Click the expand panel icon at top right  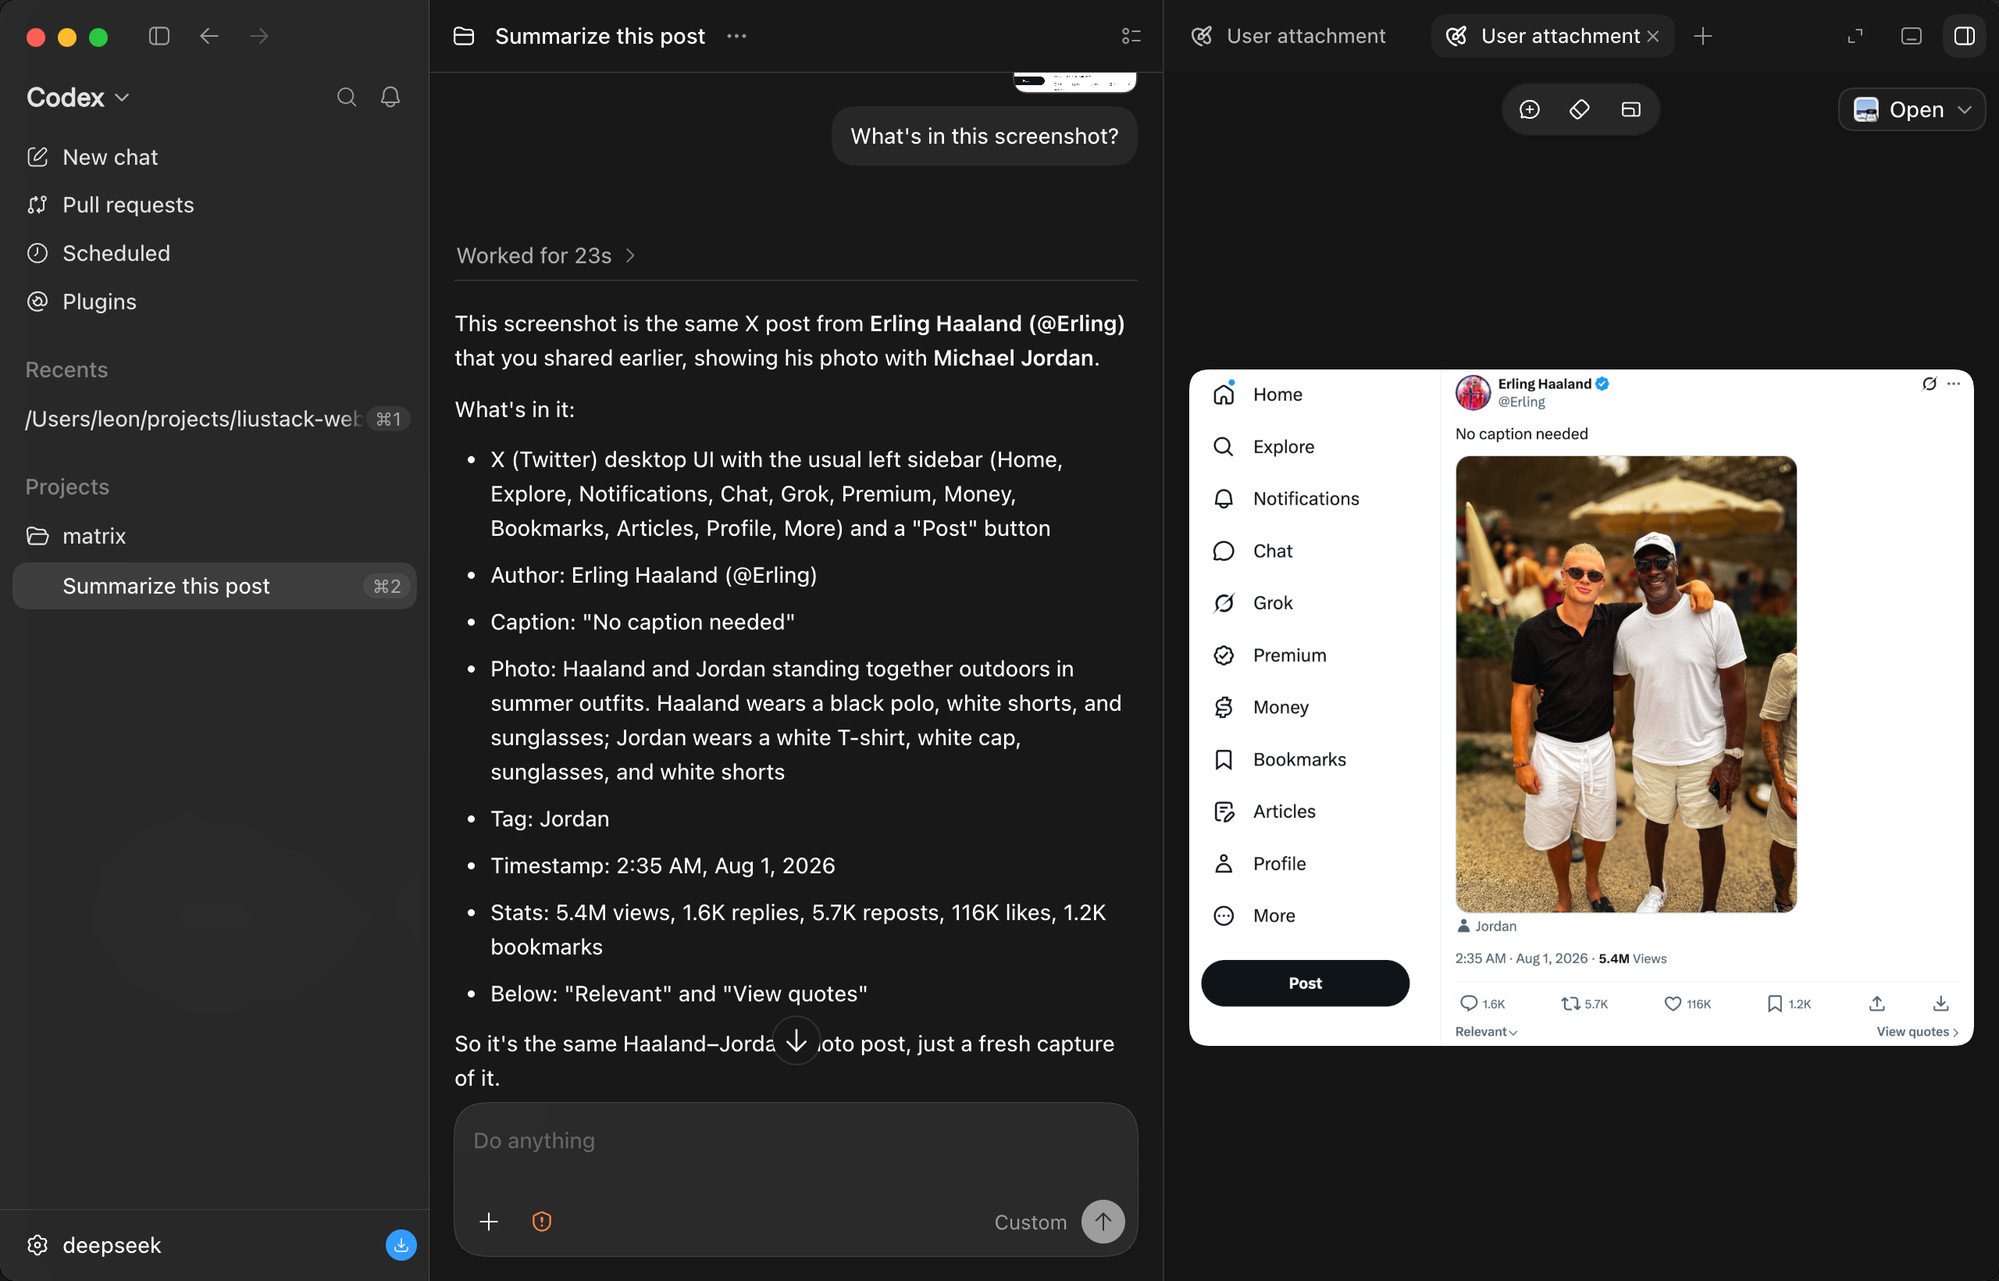pyautogui.click(x=1855, y=36)
